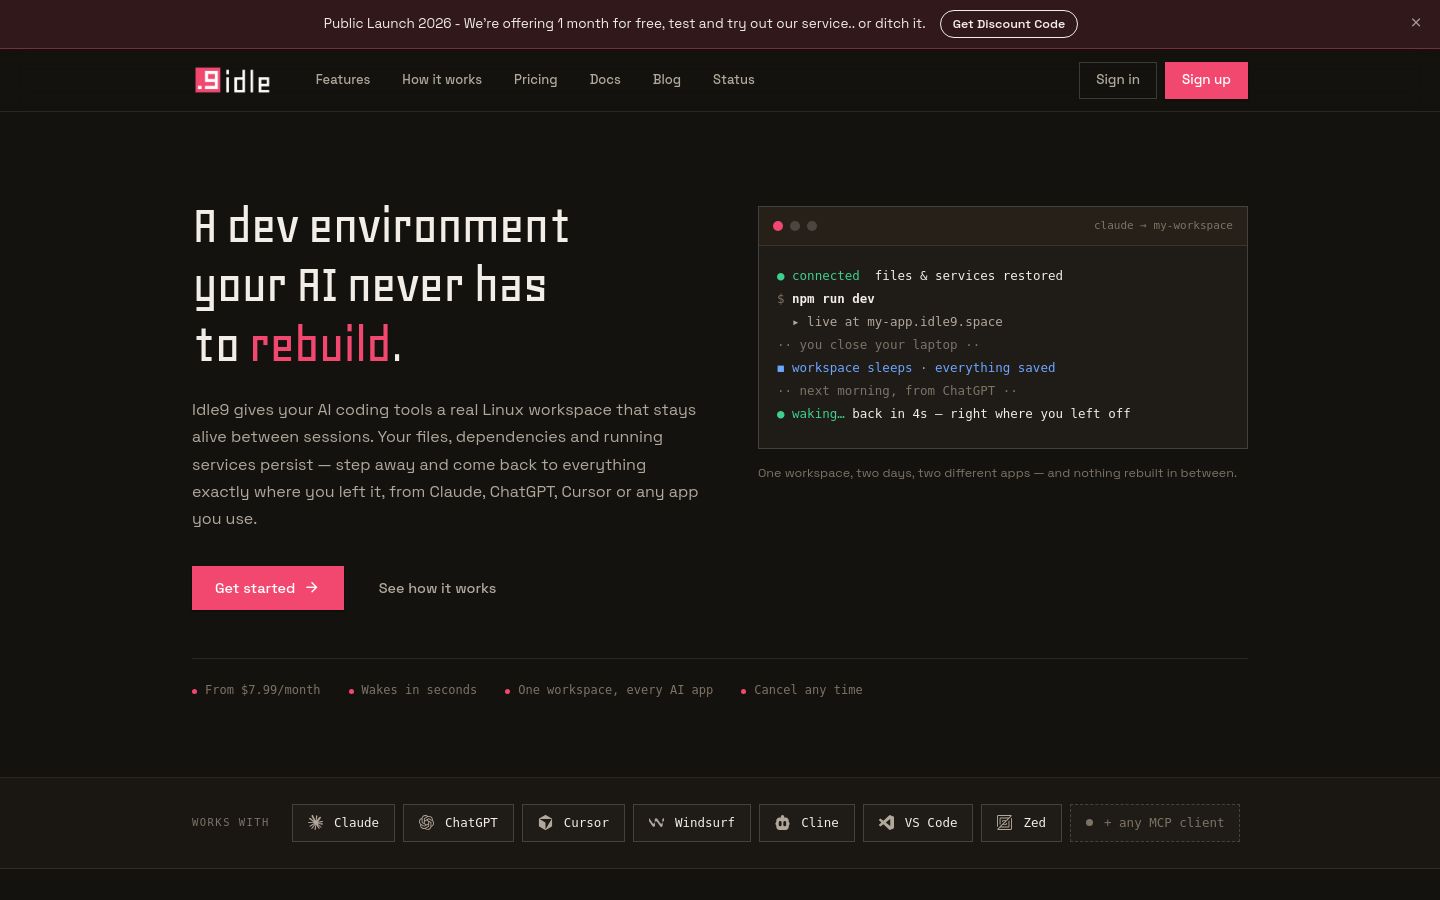Image resolution: width=1440 pixels, height=900 pixels.
Task: Click the pink Sign up button
Action: [1206, 80]
